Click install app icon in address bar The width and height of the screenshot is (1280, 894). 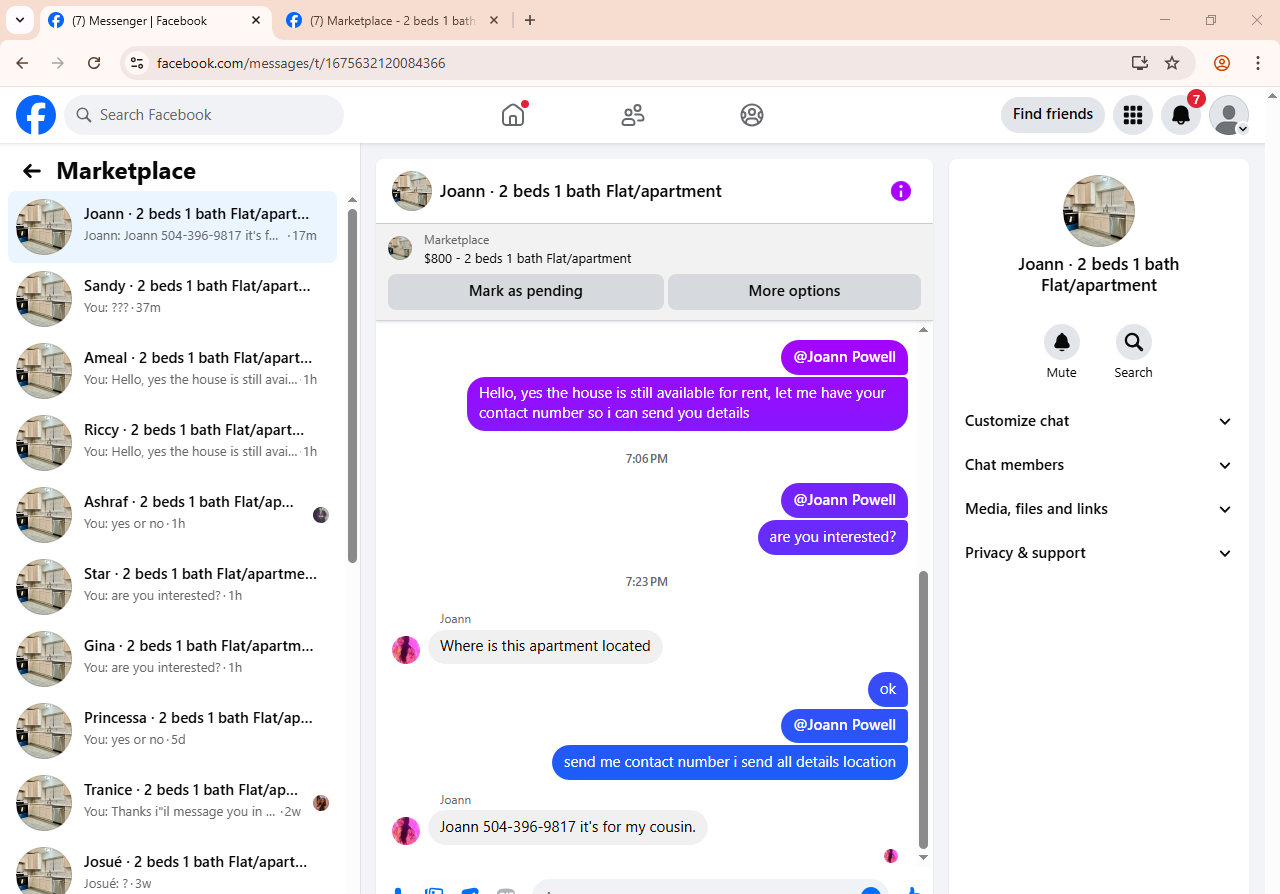pos(1140,63)
